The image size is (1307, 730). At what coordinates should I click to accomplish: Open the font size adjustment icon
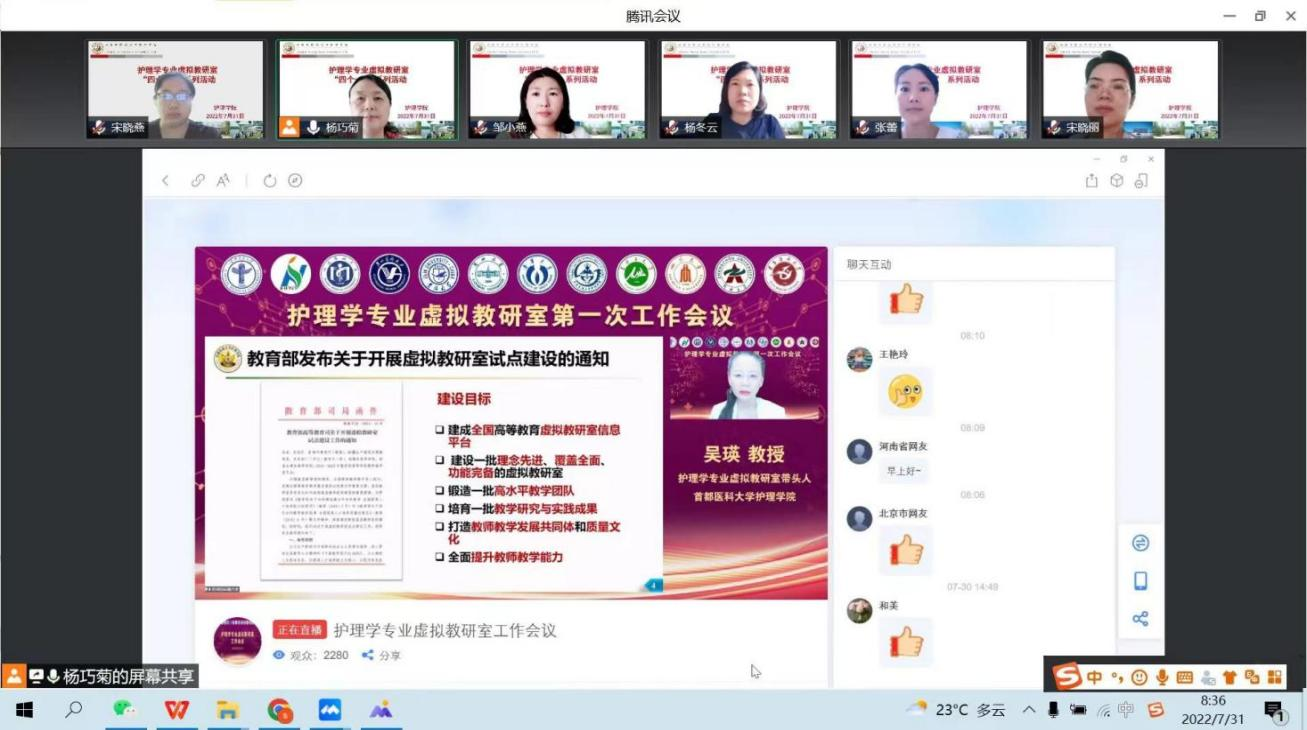[224, 181]
